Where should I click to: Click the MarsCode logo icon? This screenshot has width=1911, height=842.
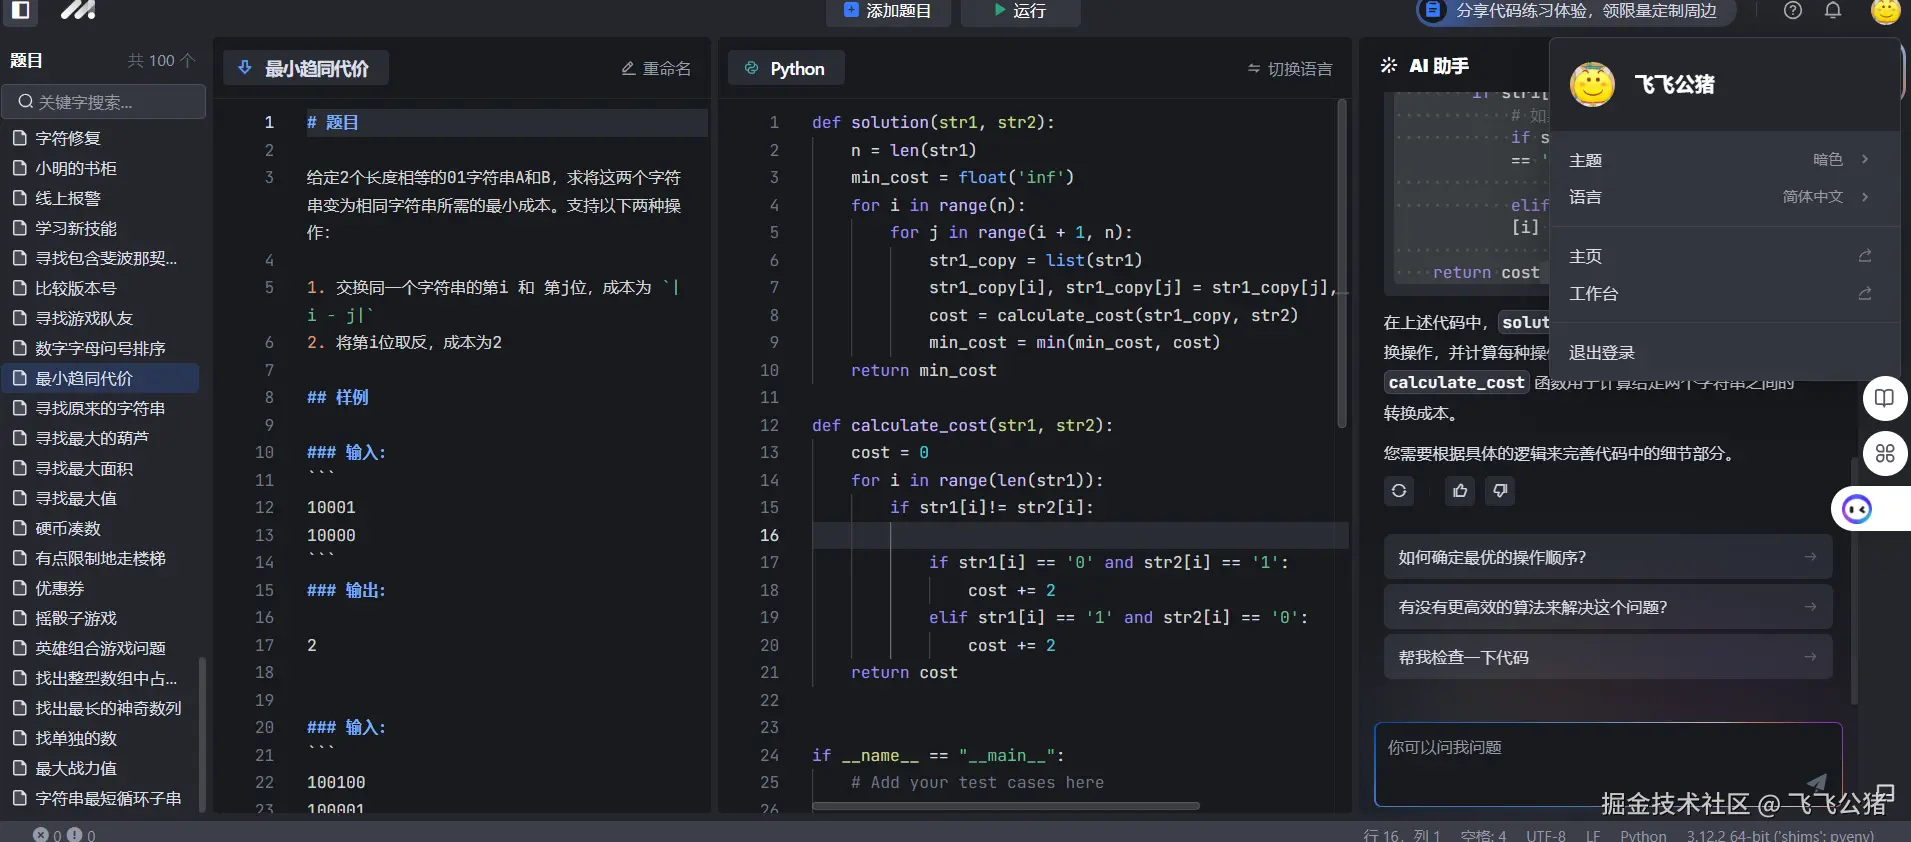pyautogui.click(x=78, y=11)
